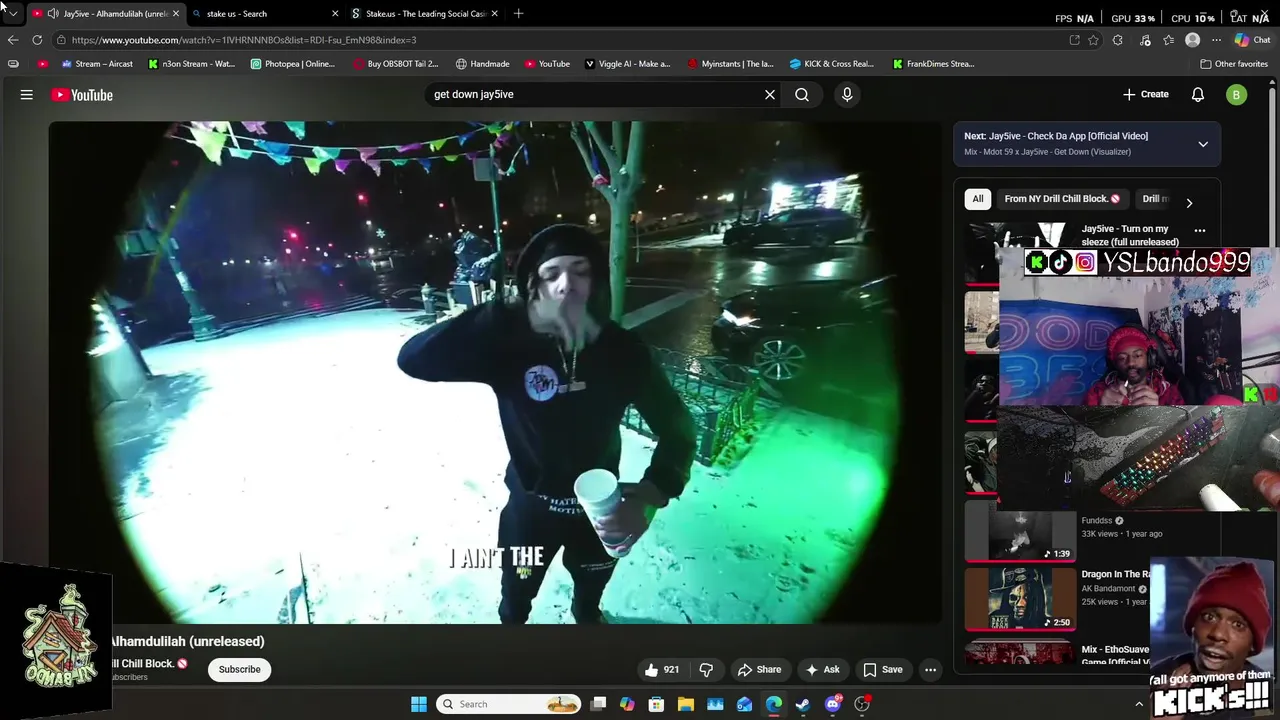The height and width of the screenshot is (720, 1280).
Task: Go back in the browser
Action: tap(13, 40)
